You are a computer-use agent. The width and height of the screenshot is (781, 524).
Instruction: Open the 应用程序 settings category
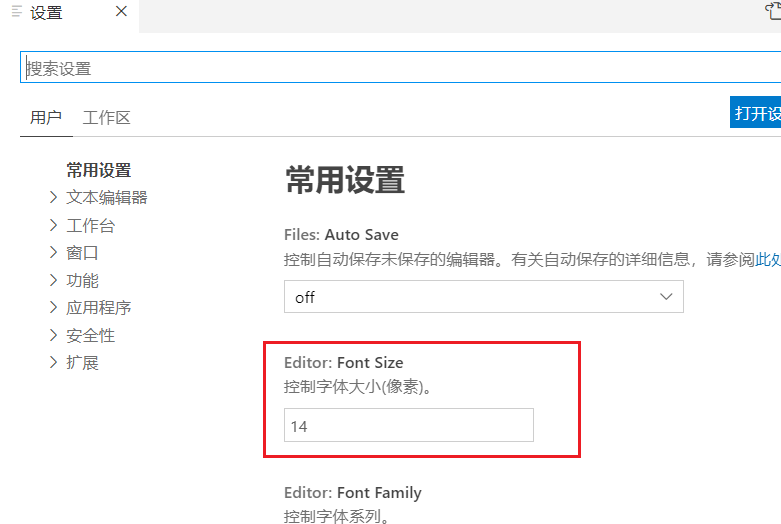pos(98,308)
